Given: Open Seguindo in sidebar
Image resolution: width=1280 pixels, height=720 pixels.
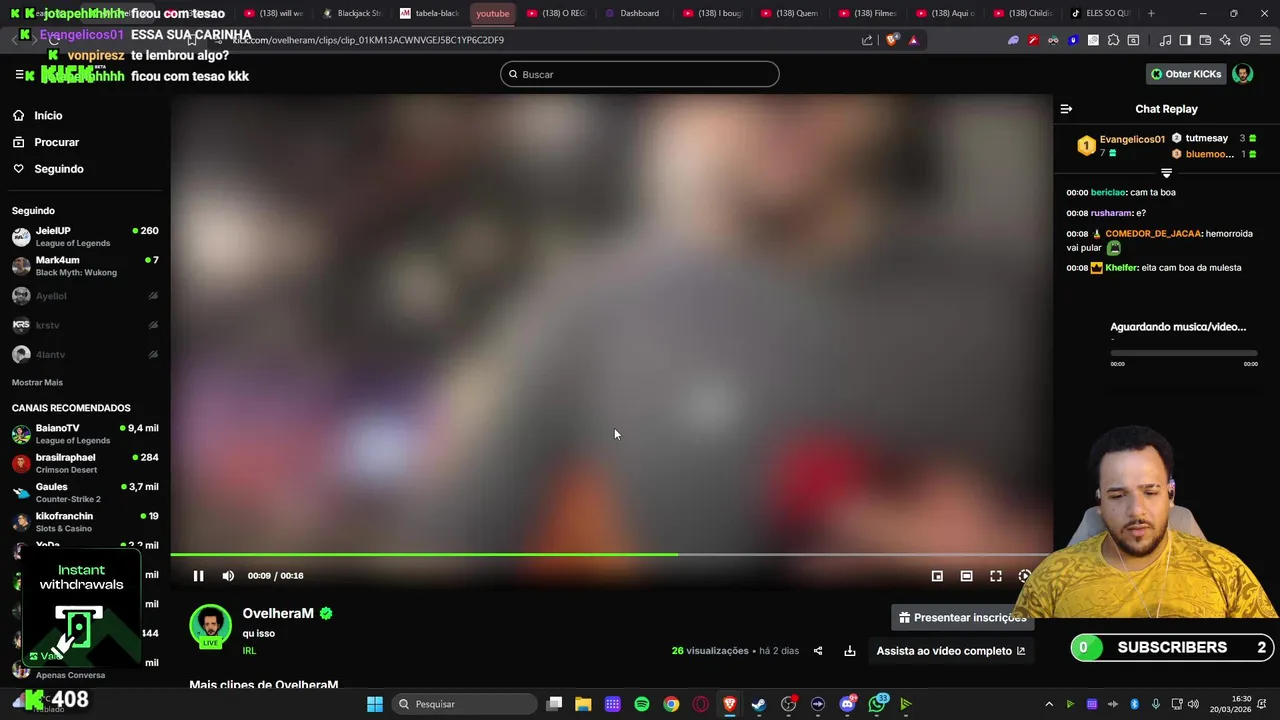Looking at the screenshot, I should 58,169.
